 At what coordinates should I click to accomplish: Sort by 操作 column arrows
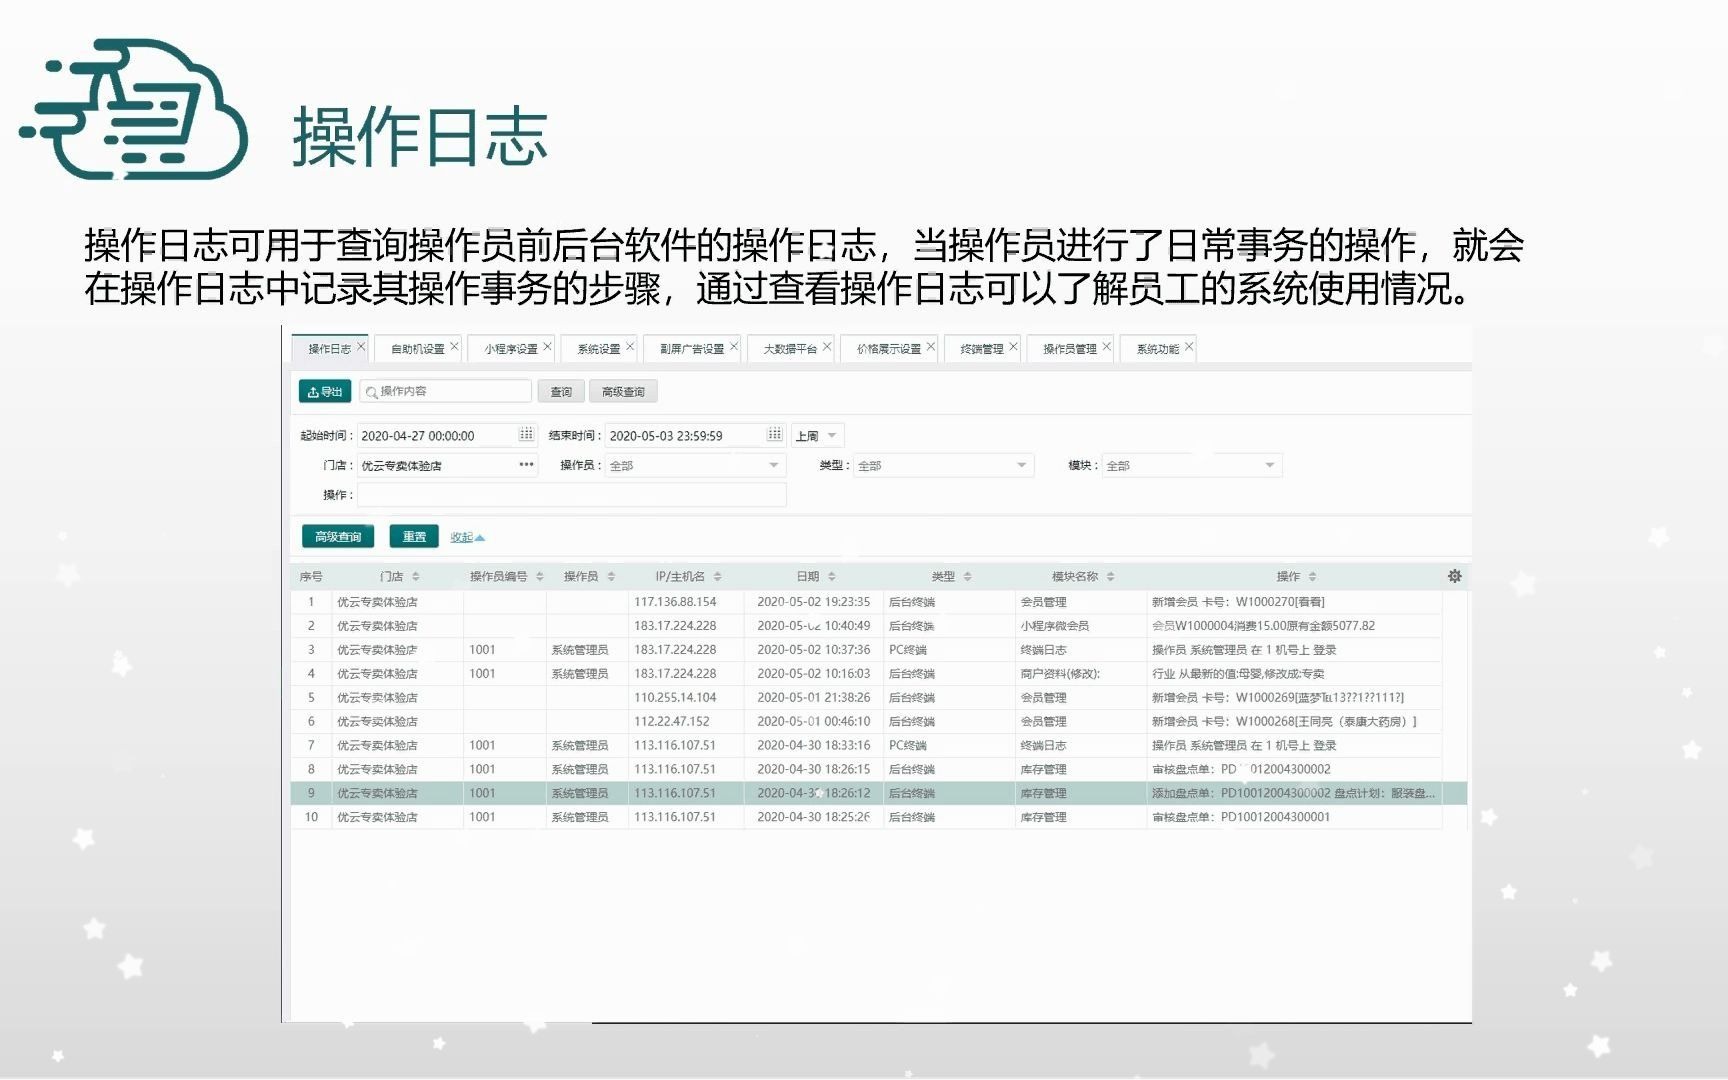tap(1313, 577)
